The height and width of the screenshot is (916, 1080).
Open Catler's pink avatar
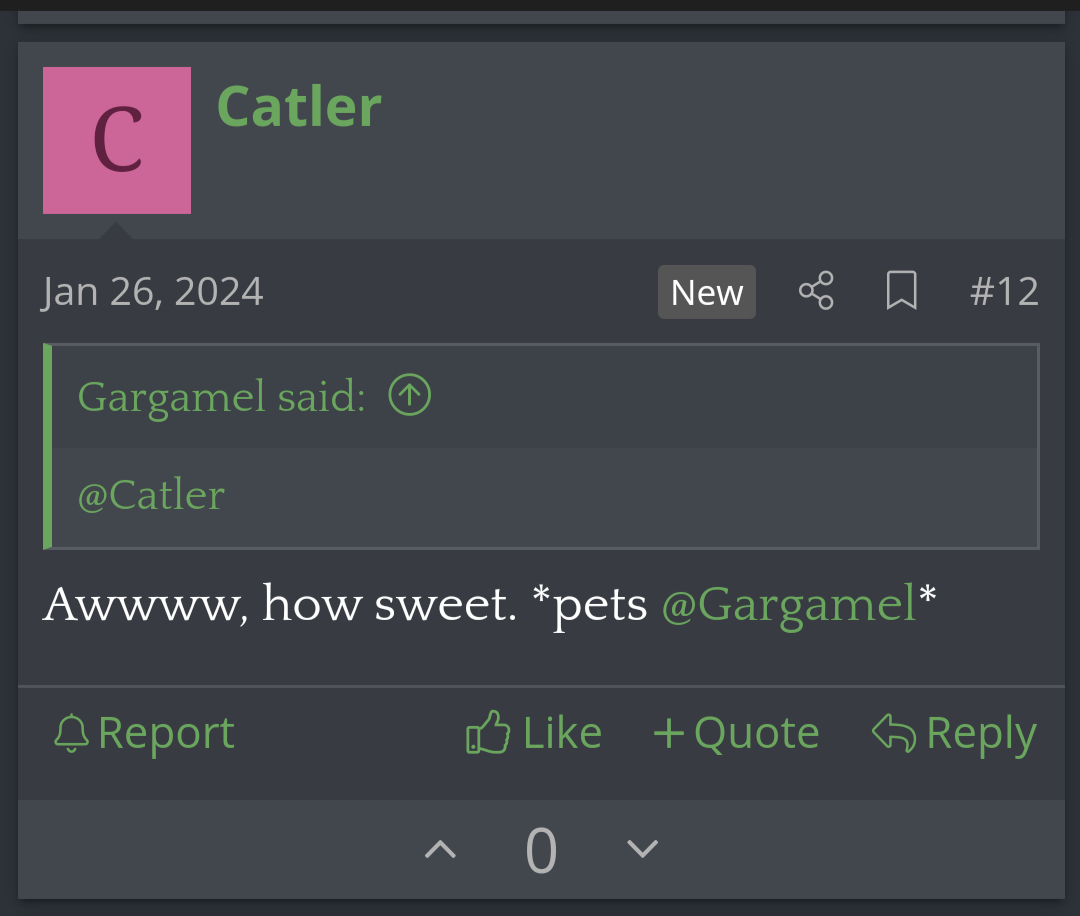point(117,140)
